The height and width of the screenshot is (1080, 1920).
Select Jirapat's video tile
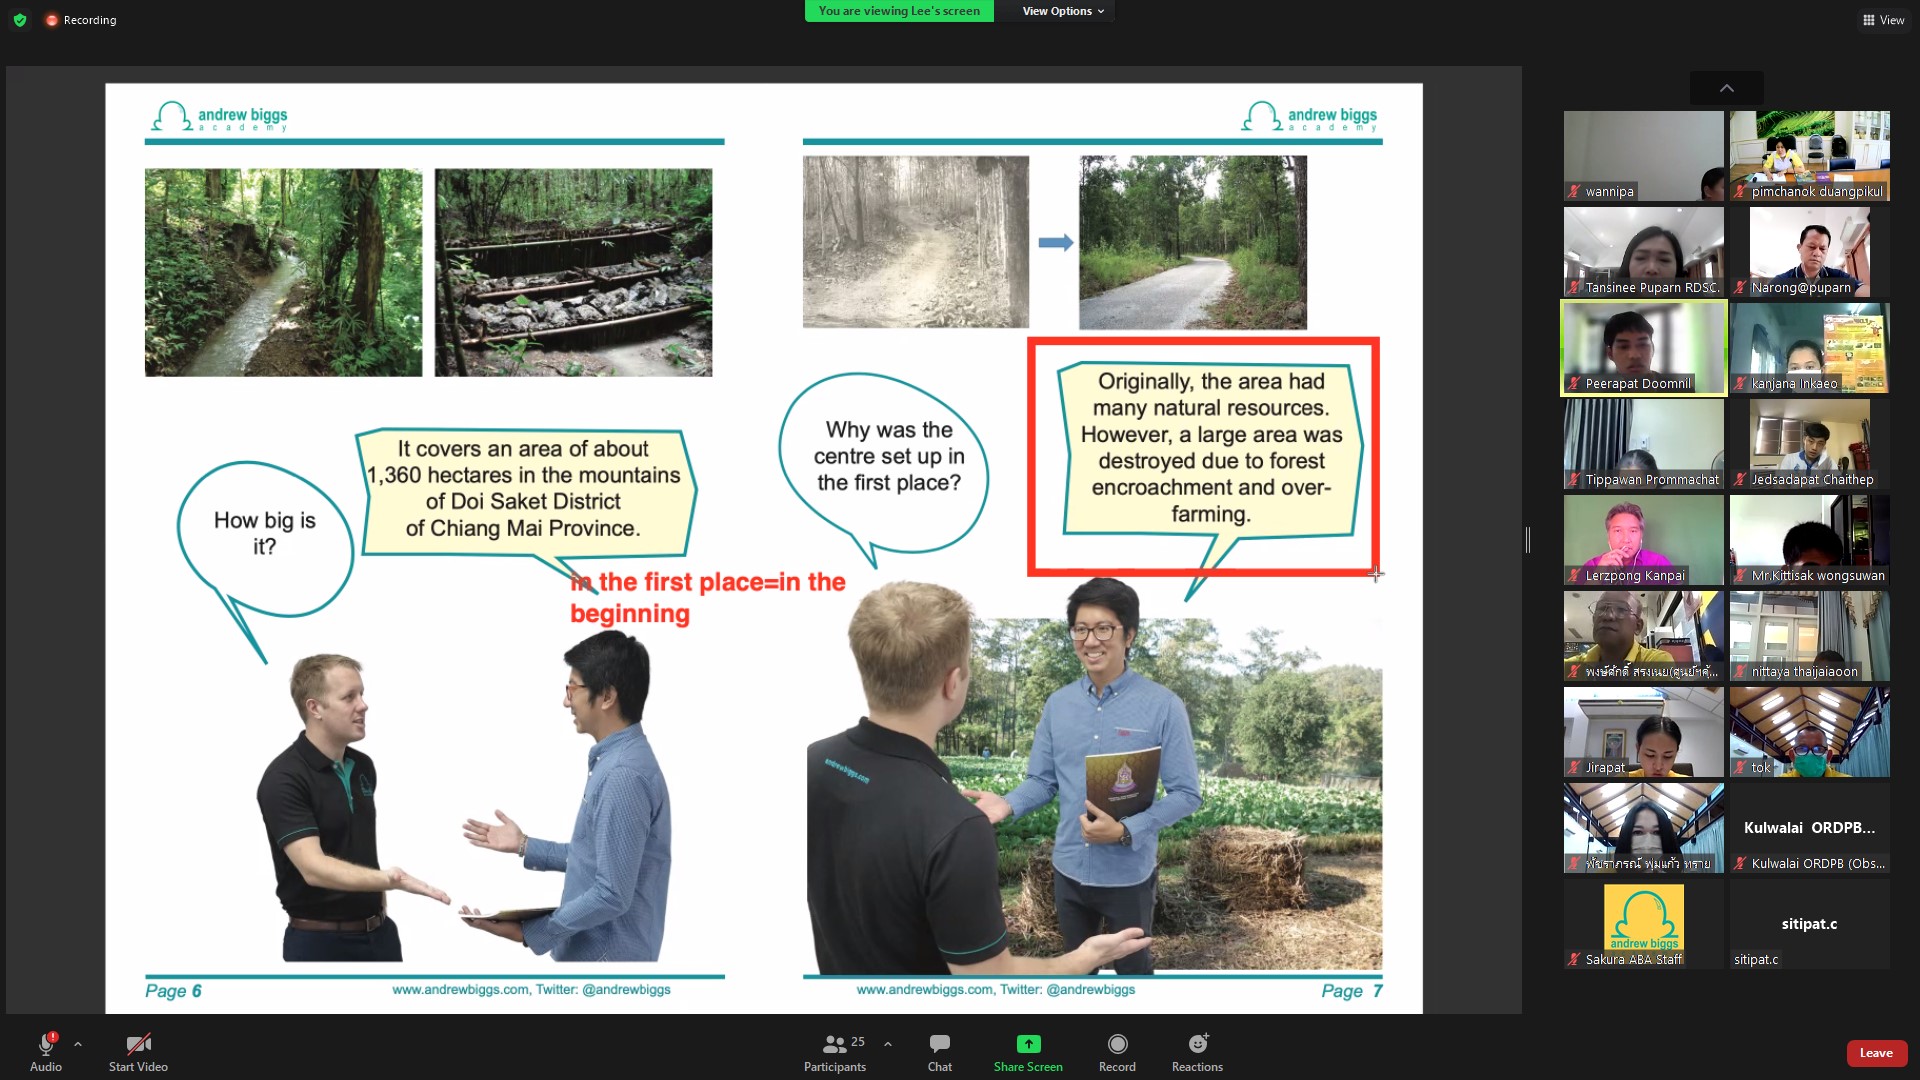pyautogui.click(x=1644, y=732)
